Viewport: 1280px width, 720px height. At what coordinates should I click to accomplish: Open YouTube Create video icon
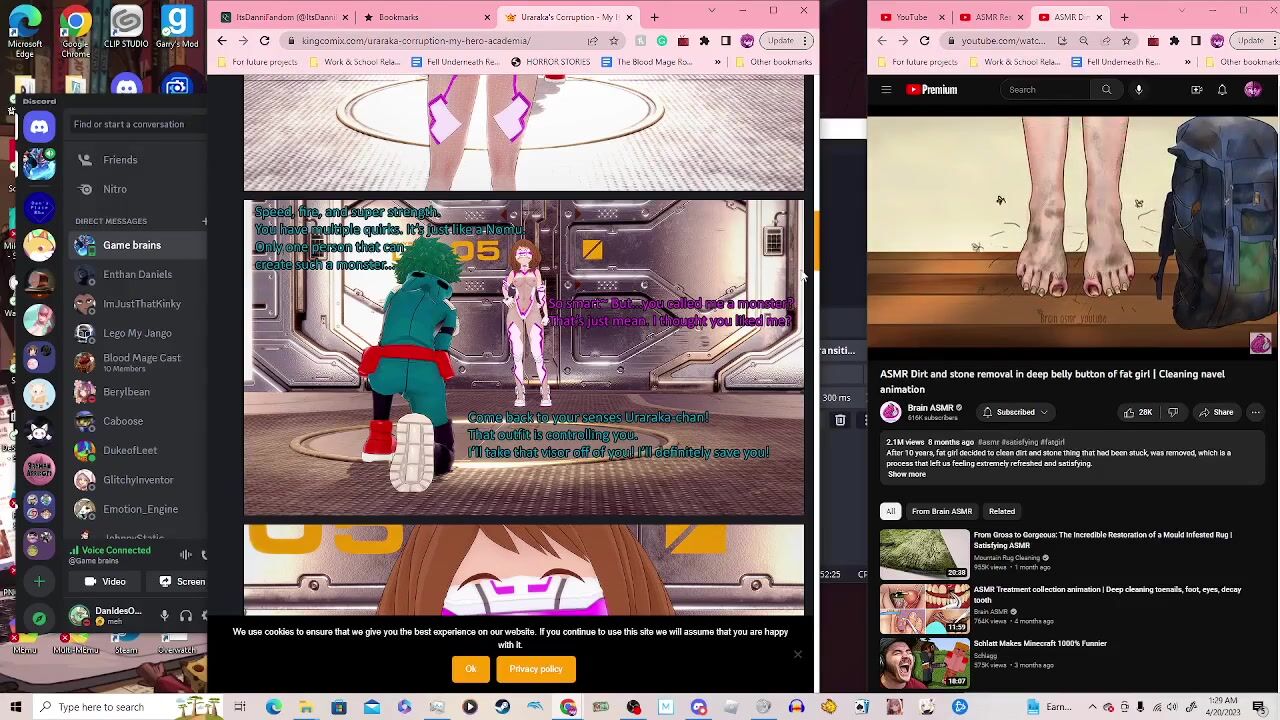pos(1196,90)
